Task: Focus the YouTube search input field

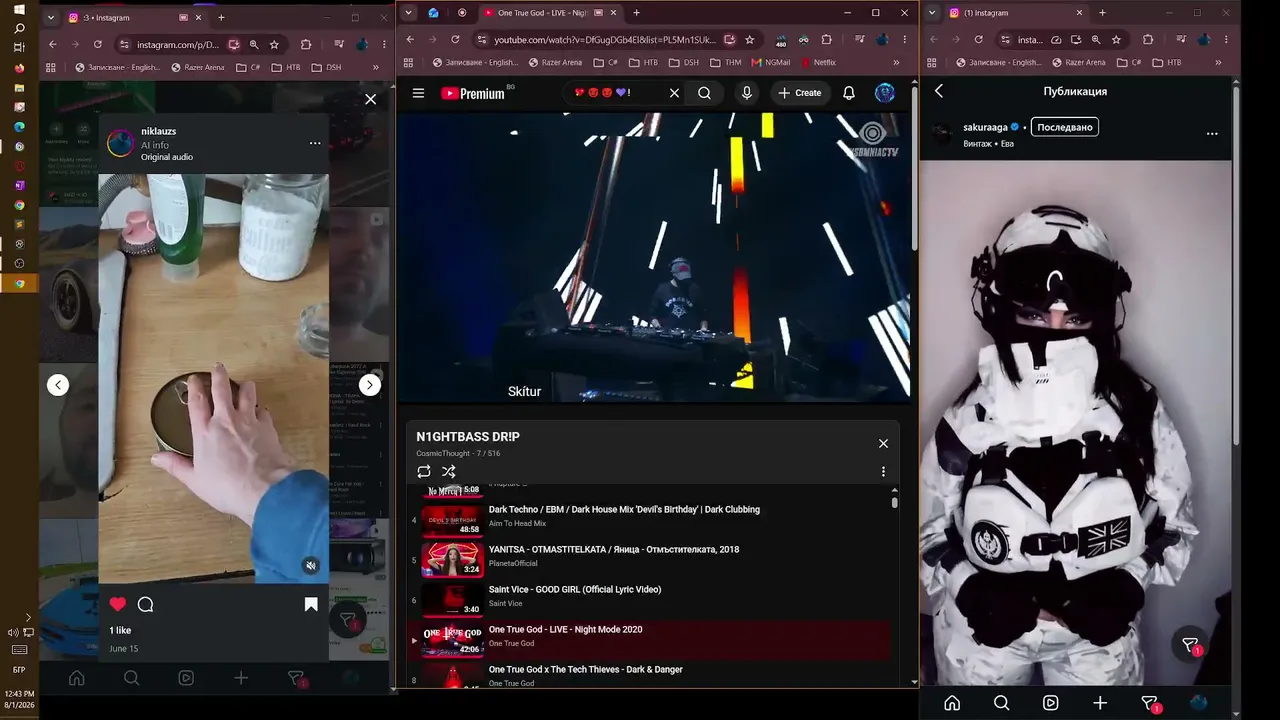Action: (x=615, y=93)
